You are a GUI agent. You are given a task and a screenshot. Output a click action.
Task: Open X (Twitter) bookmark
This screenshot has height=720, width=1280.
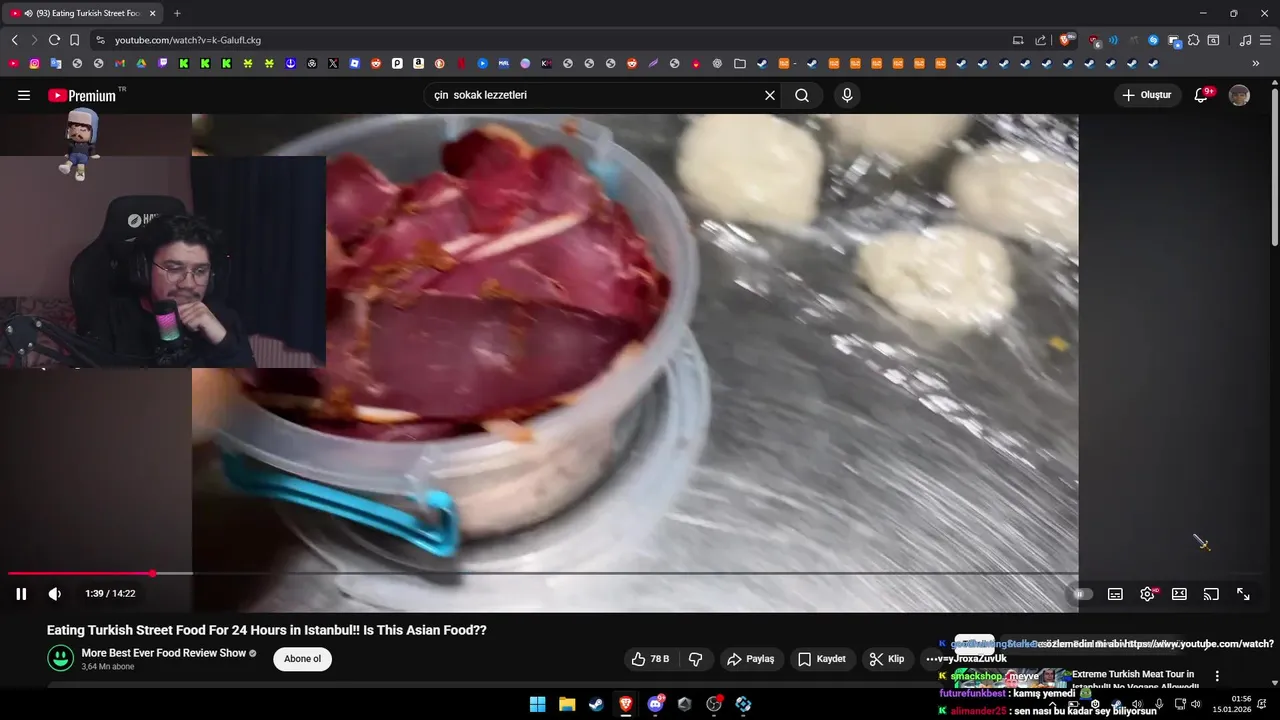(x=333, y=63)
